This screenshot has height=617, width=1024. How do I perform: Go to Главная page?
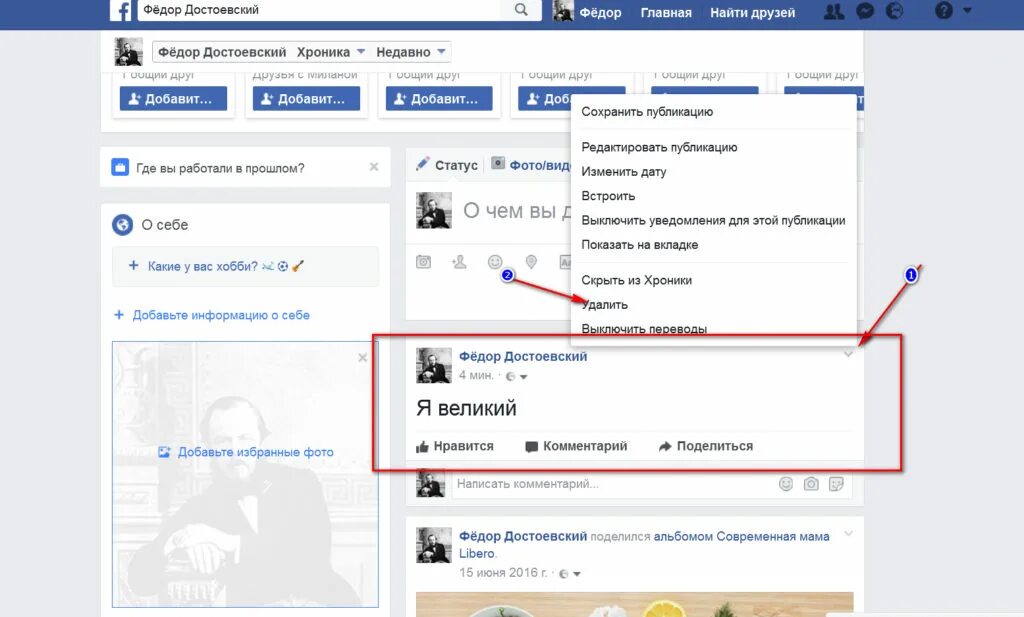click(665, 12)
